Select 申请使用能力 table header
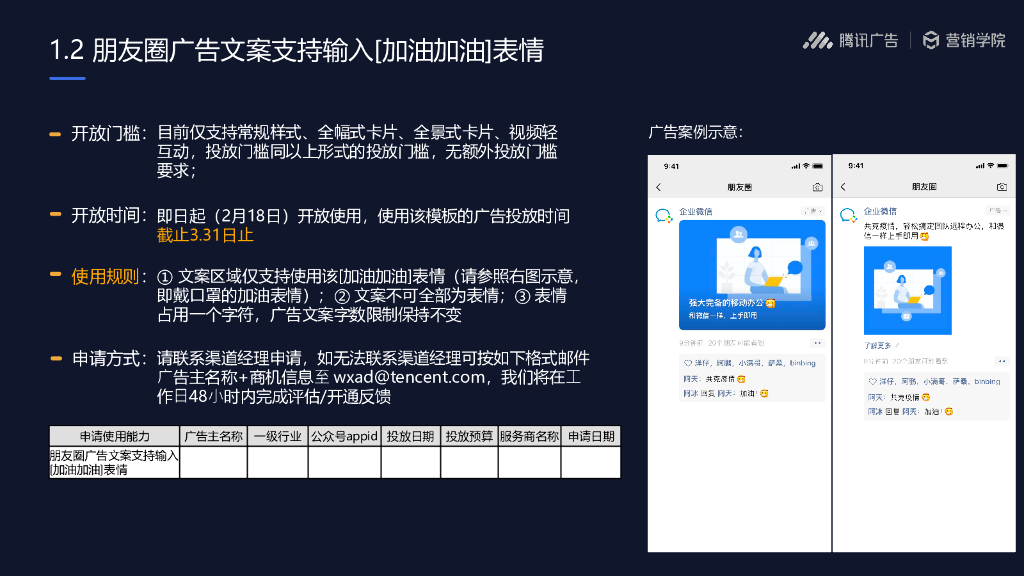 point(114,436)
